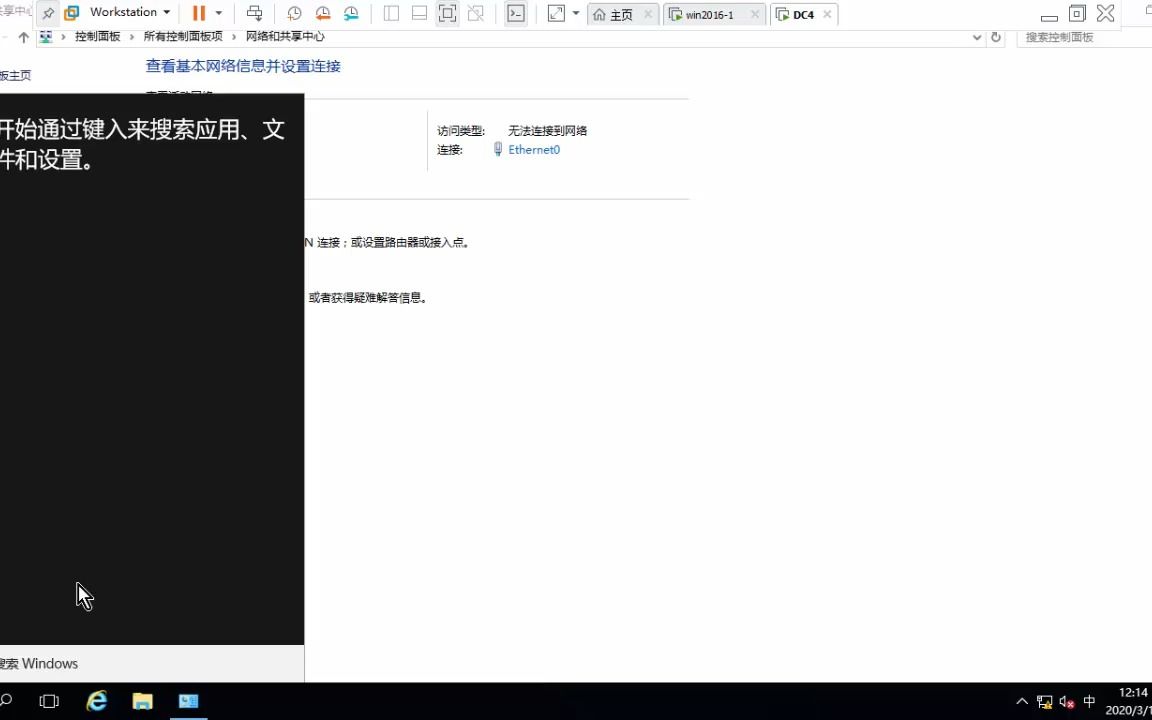
Task: Click 控制面板 in the breadcrumb
Action: pyautogui.click(x=98, y=36)
